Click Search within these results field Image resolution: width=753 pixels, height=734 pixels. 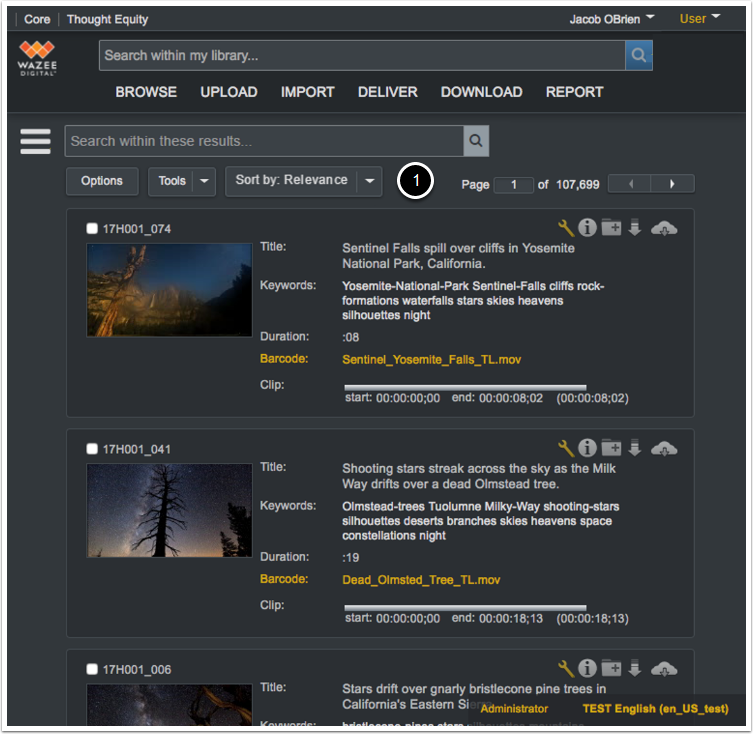tap(264, 141)
